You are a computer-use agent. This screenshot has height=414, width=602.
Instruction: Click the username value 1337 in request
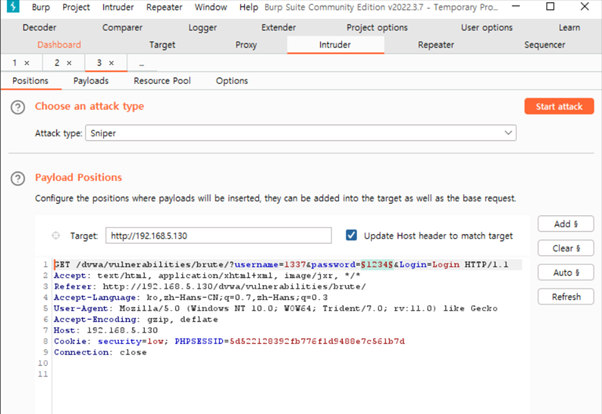tap(295, 265)
